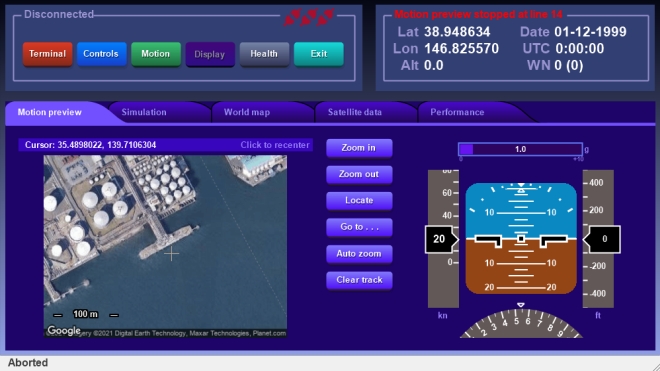Switch to the Simulation tab
This screenshot has height=371, width=660.
(144, 112)
